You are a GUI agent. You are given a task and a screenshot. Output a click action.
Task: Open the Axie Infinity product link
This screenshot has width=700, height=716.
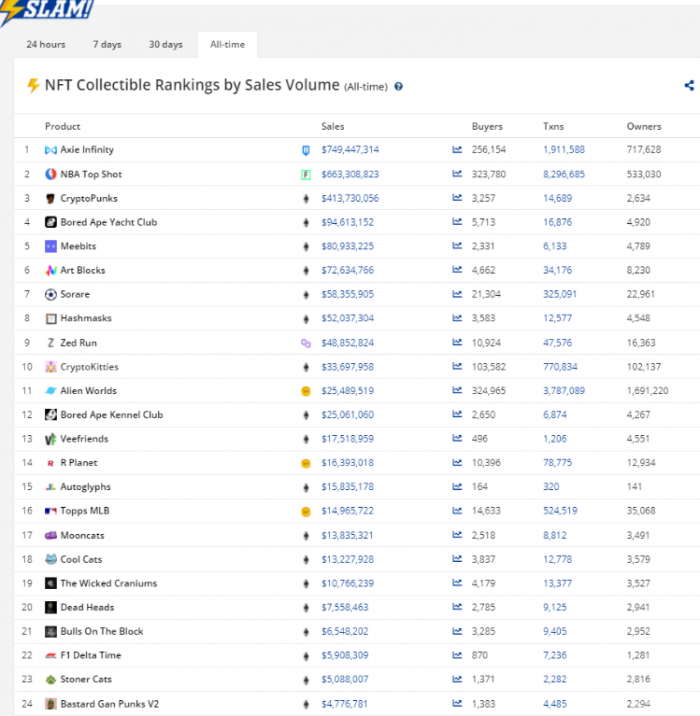coord(87,149)
